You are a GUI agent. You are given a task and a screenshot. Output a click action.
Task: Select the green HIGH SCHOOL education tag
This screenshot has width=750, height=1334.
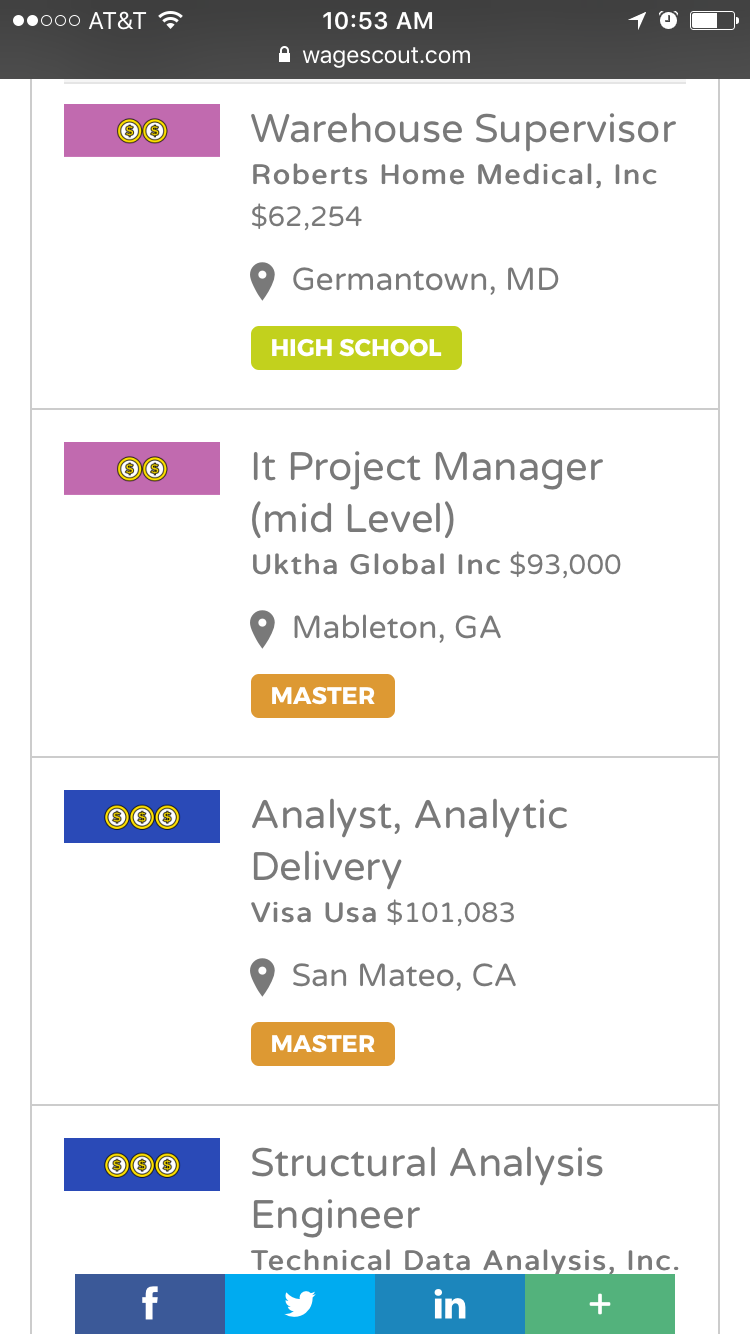tap(356, 348)
